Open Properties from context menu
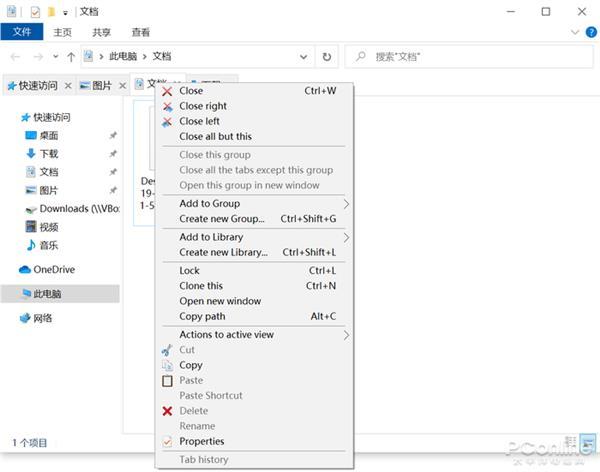 point(254,441)
